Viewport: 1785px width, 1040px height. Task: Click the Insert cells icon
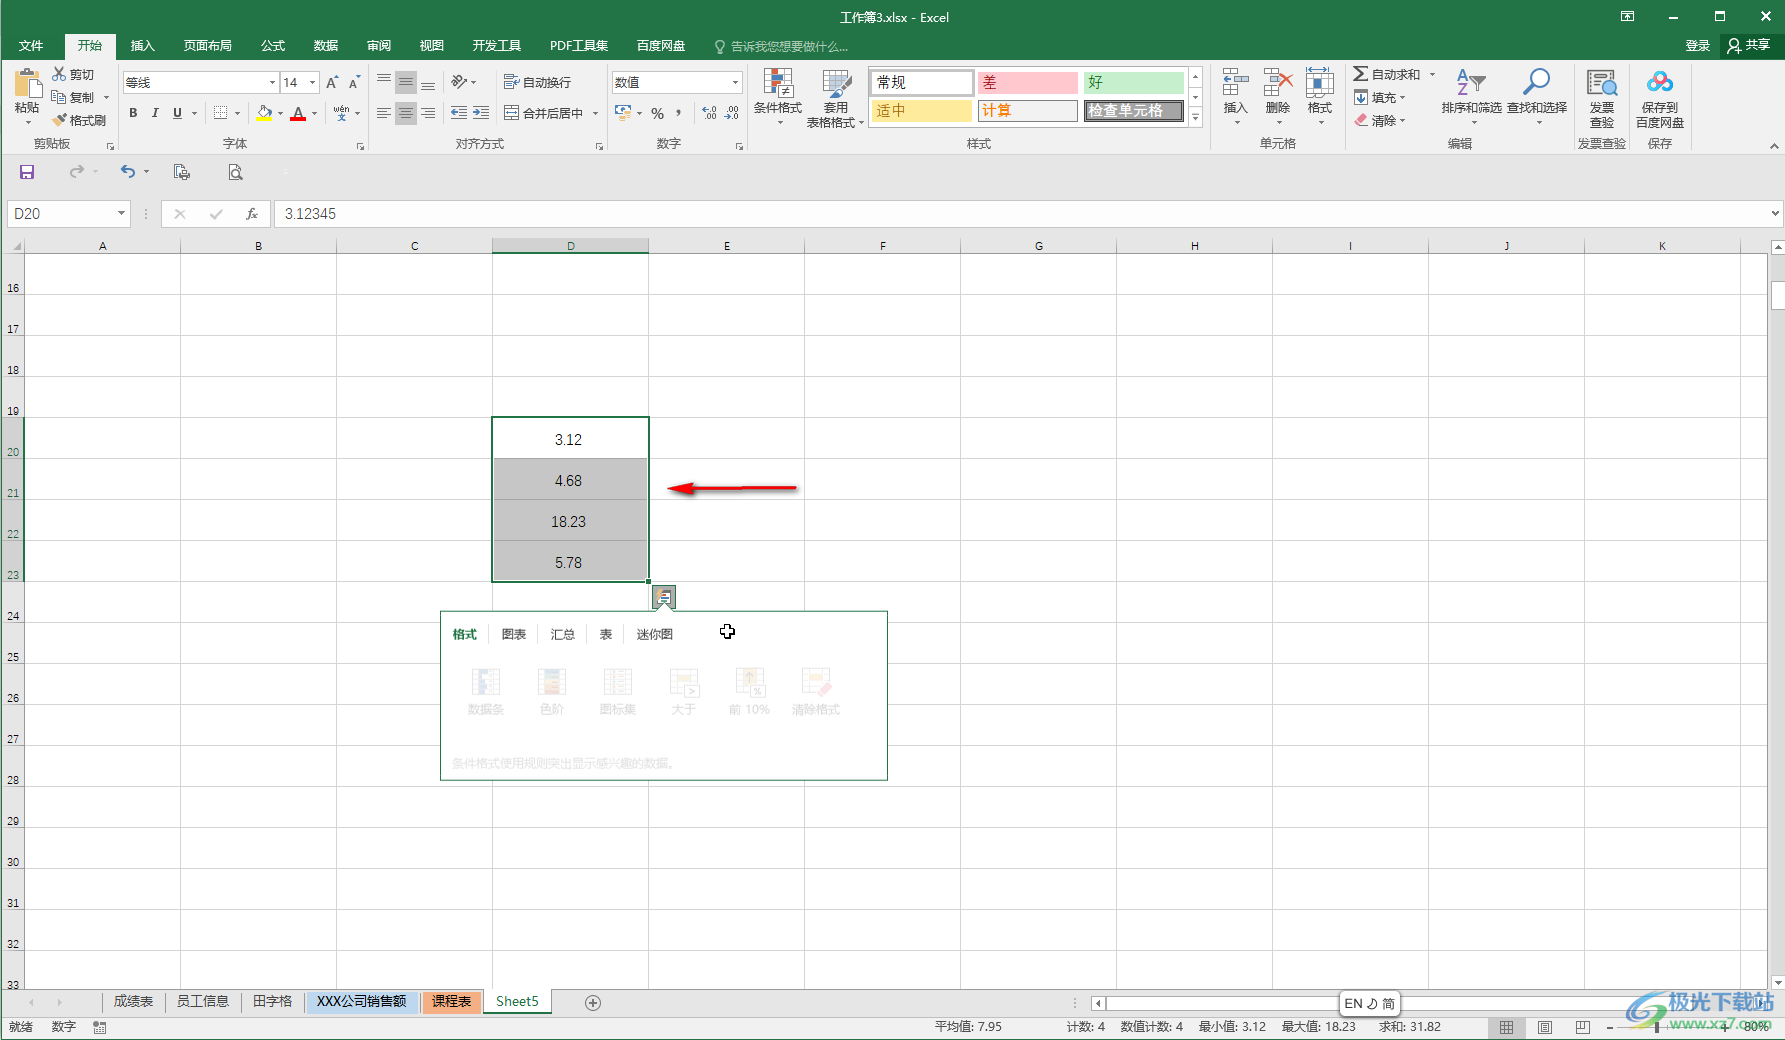point(1236,82)
